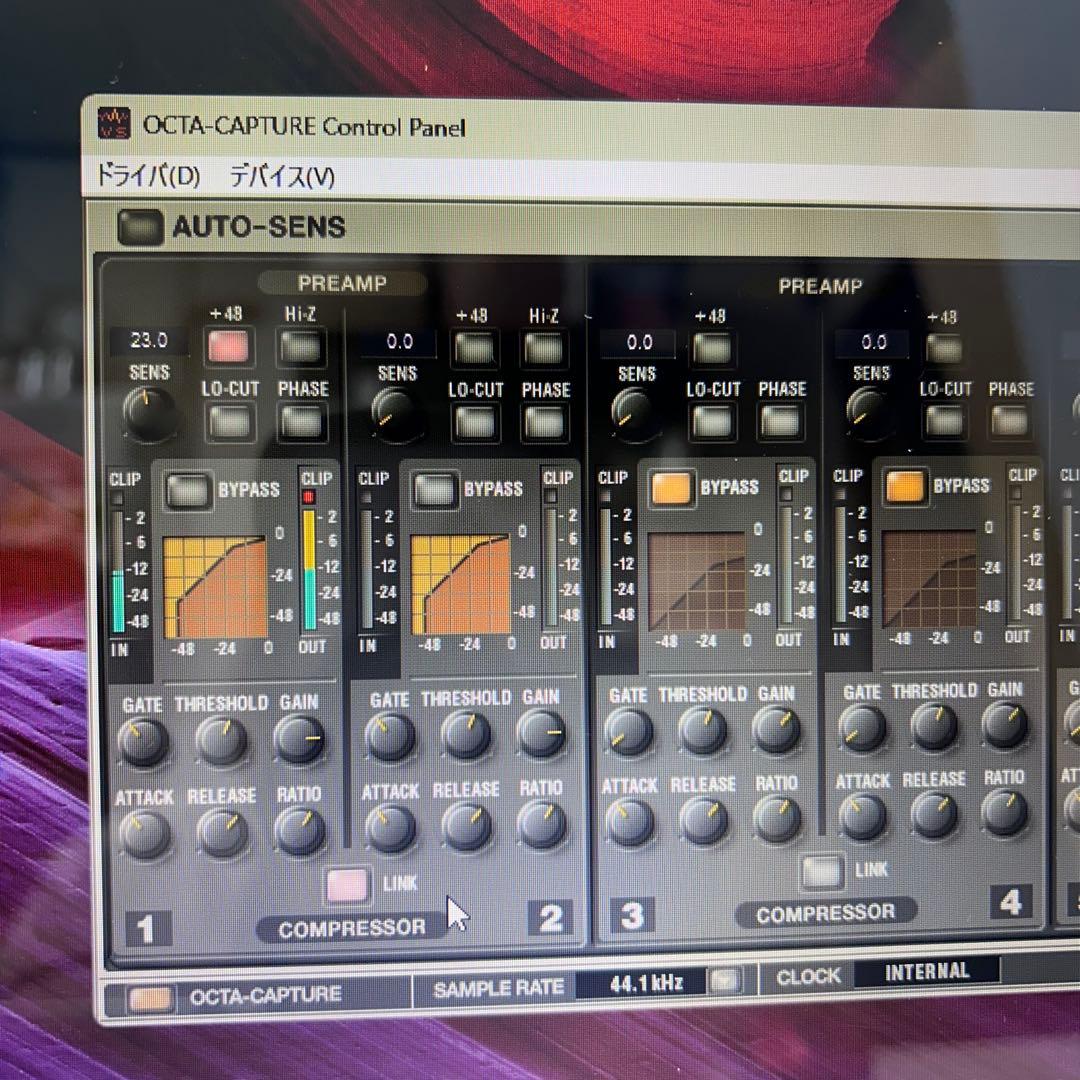Engage the LO-CUT filter on channel 2
The width and height of the screenshot is (1080, 1080).
coord(474,423)
